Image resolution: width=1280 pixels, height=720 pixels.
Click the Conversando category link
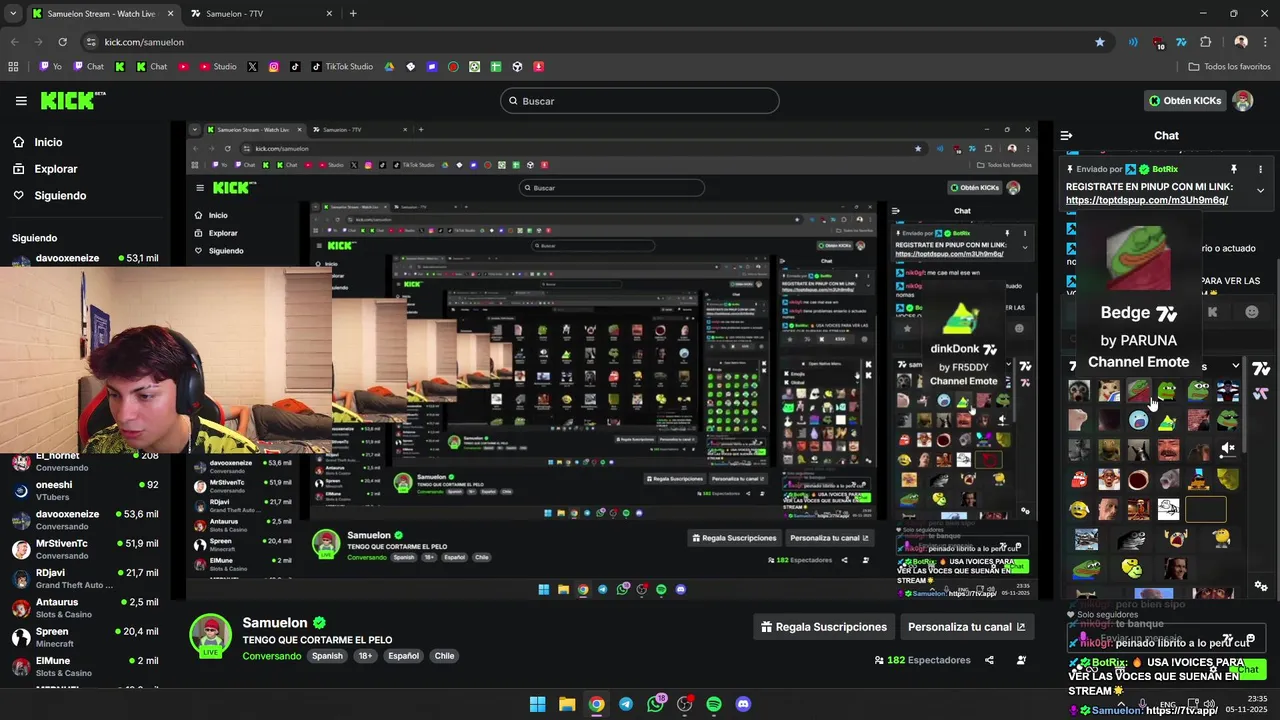click(271, 656)
